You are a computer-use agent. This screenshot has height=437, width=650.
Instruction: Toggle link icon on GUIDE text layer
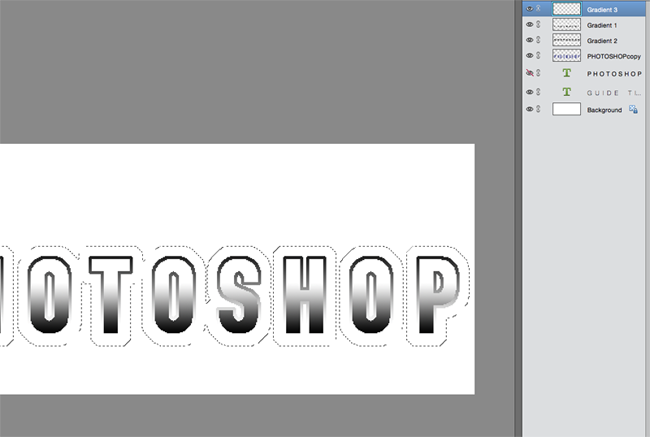point(538,92)
